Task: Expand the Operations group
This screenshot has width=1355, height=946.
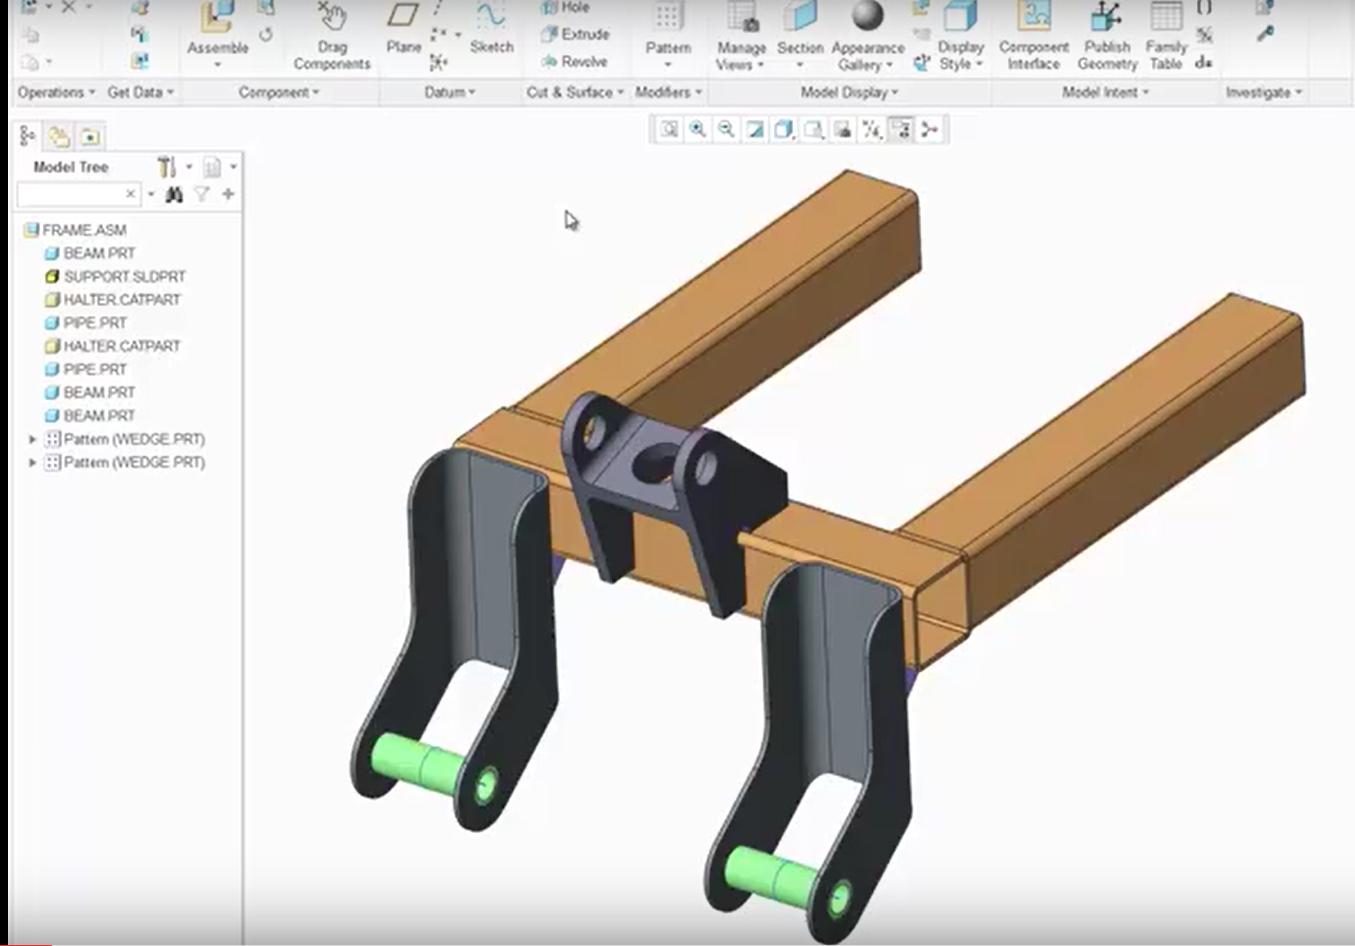Action: point(56,92)
